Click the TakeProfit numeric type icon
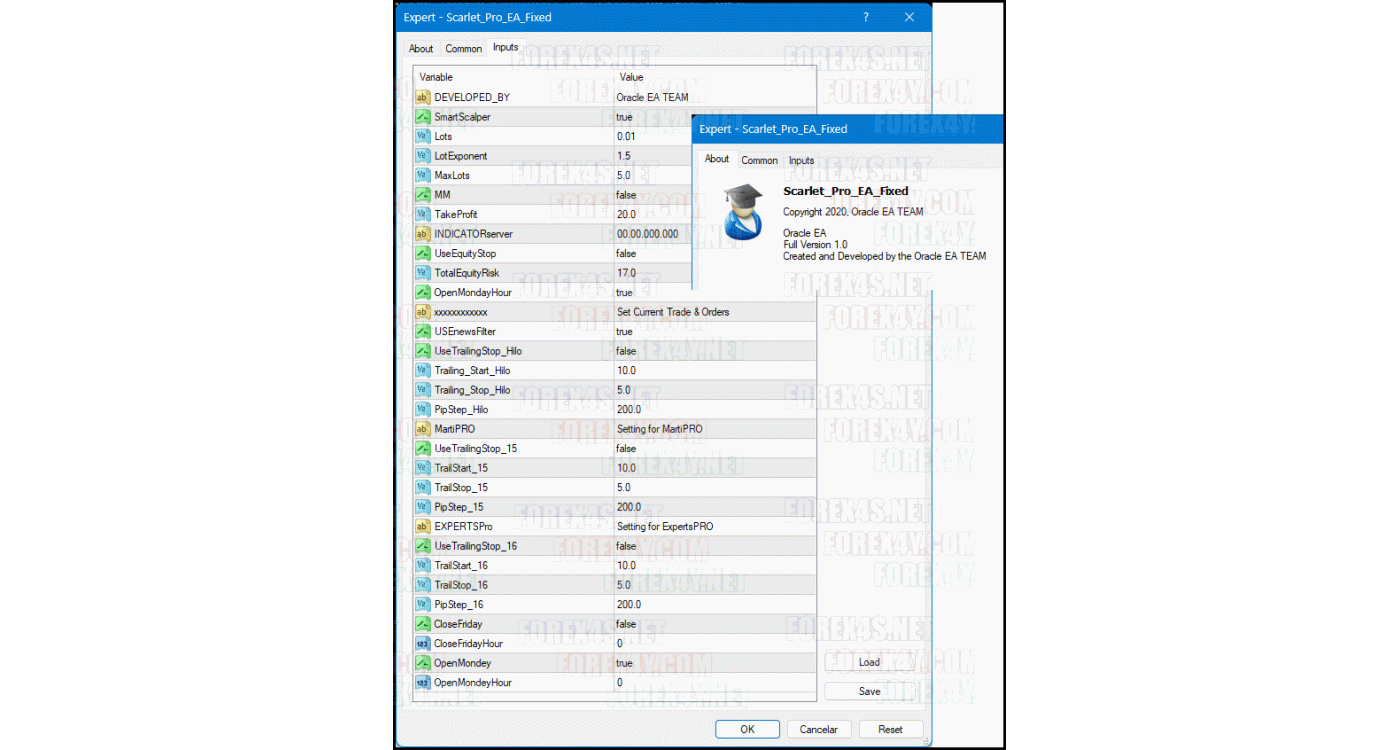This screenshot has width=1400, height=750. [x=423, y=214]
